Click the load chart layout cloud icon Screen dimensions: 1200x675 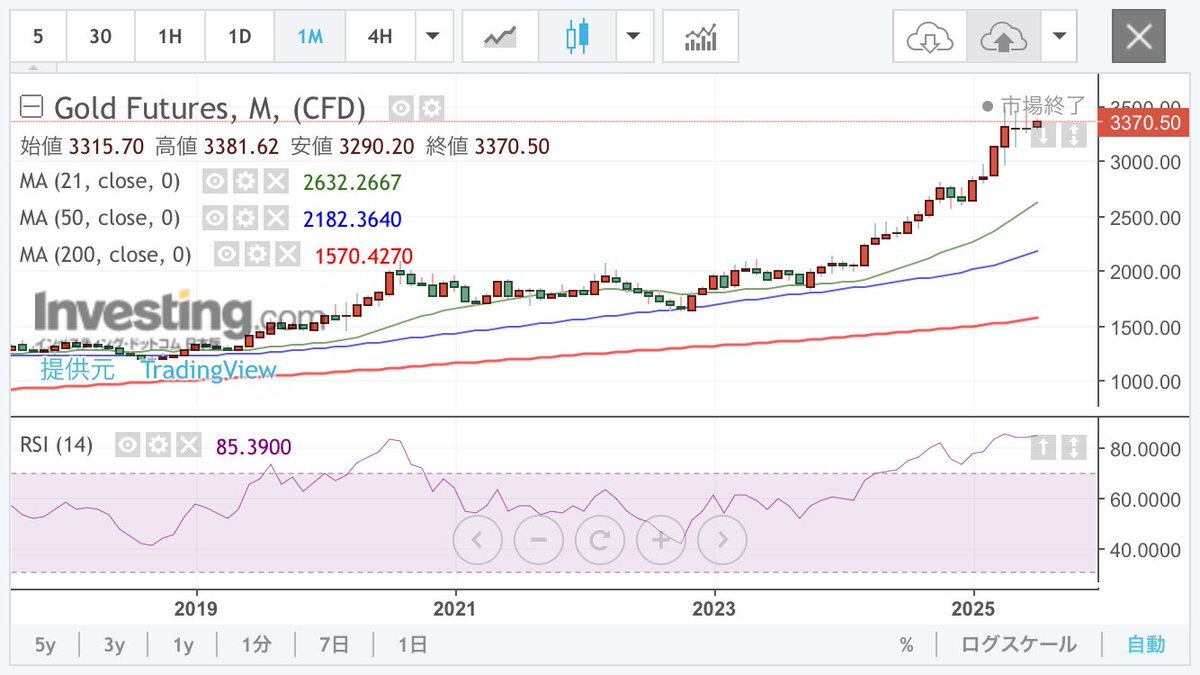(930, 37)
